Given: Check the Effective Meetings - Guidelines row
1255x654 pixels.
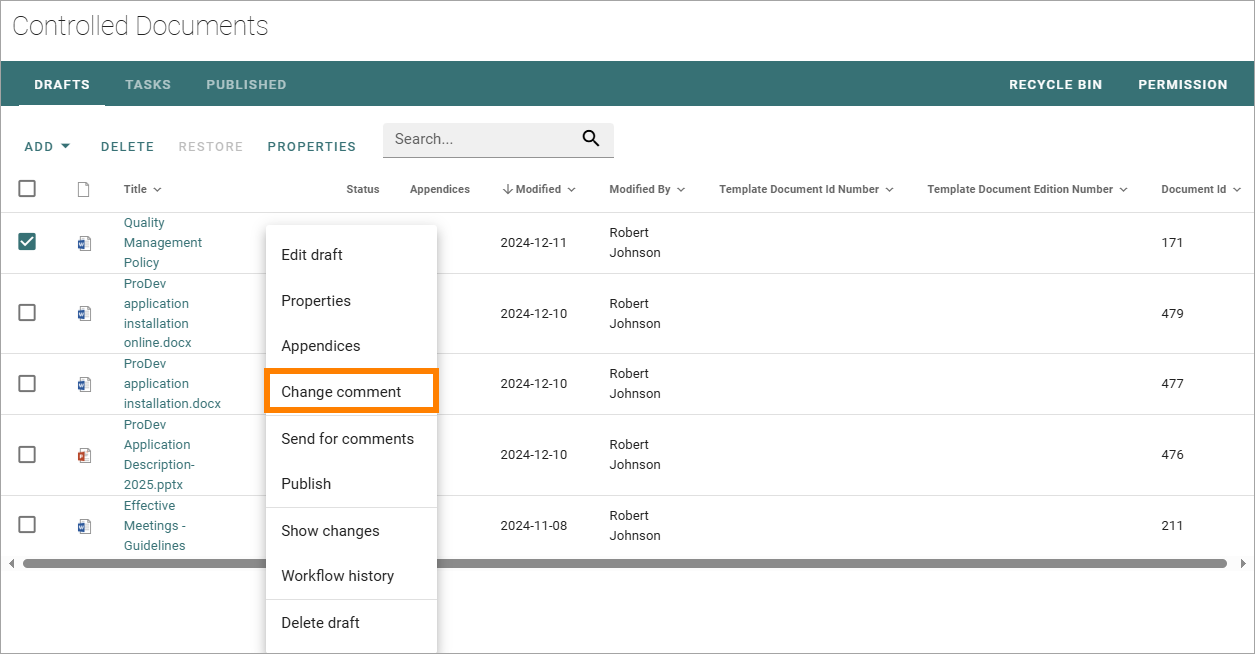Looking at the screenshot, I should coord(27,524).
